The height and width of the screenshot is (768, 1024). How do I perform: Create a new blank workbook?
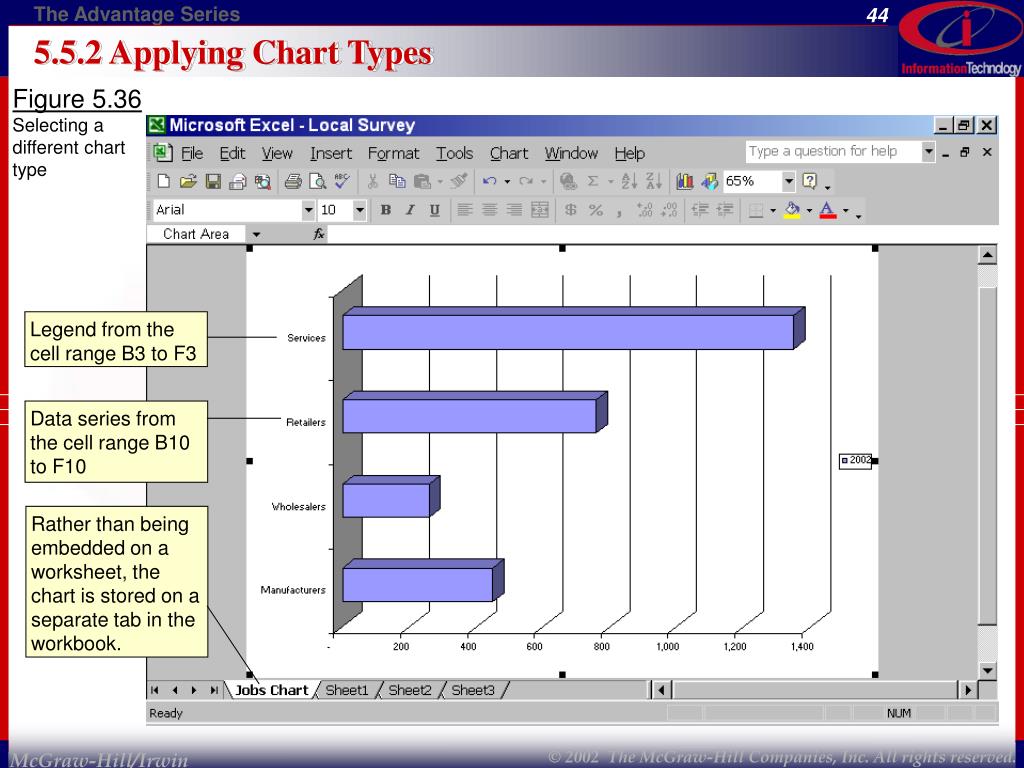(x=163, y=182)
